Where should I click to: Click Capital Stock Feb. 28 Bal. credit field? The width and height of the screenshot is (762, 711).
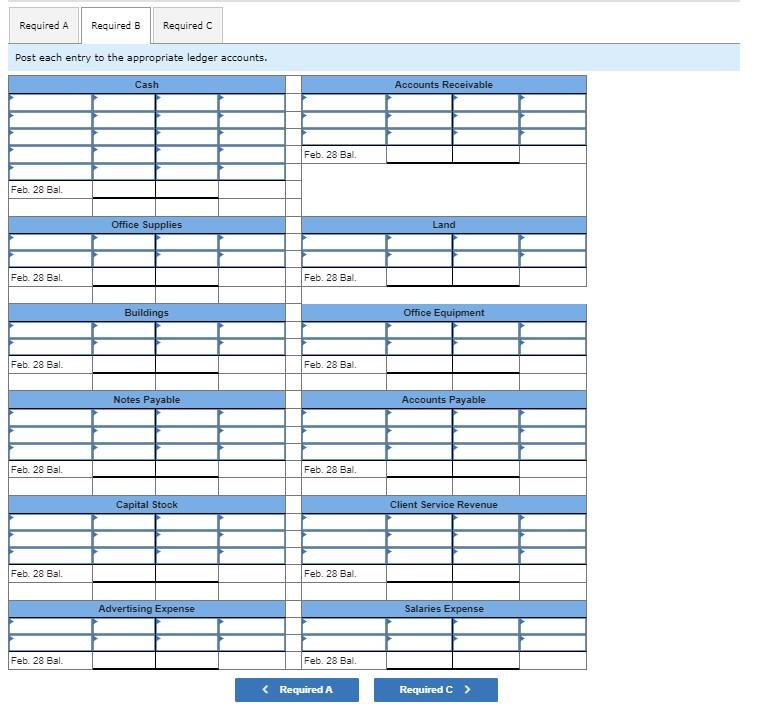point(187,573)
